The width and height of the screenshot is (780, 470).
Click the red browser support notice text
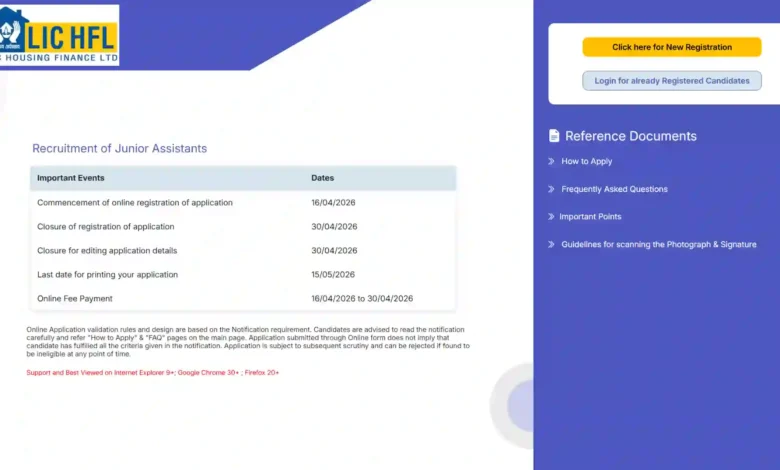tap(152, 373)
